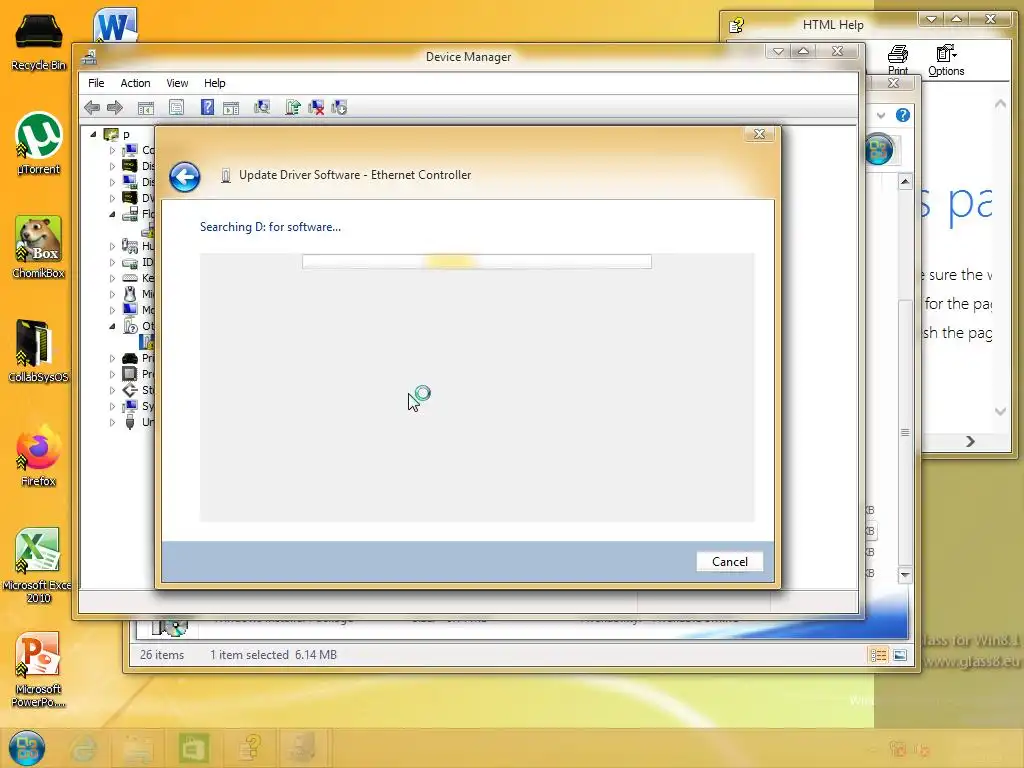1024x768 pixels.
Task: Click the HTML Help taskbar icon
Action: (249, 748)
